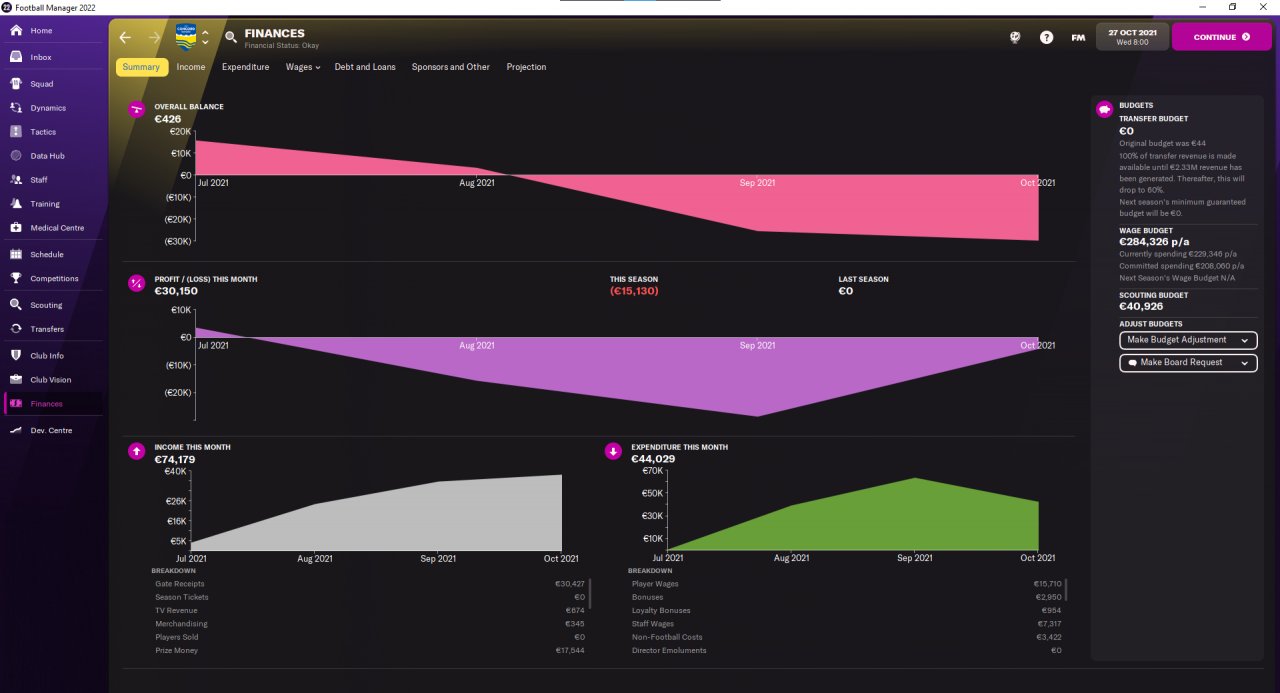The height and width of the screenshot is (693, 1280).
Task: Open the help question mark icon
Action: coord(1046,37)
